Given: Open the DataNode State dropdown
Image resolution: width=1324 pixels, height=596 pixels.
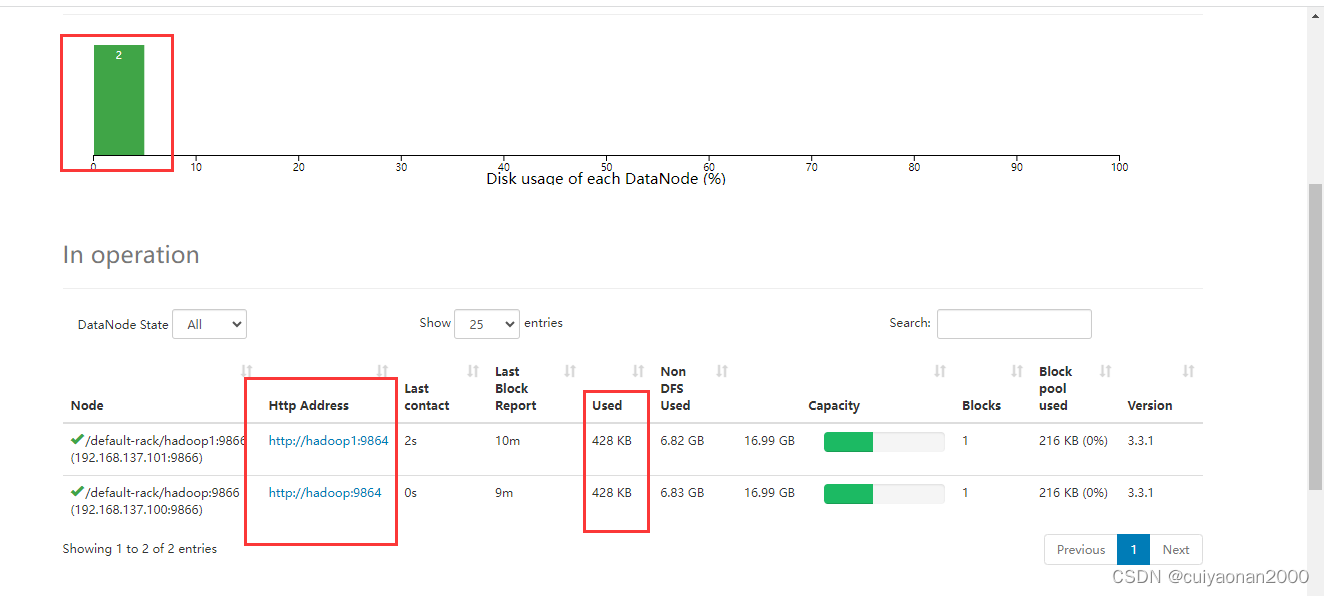Looking at the screenshot, I should coord(209,324).
